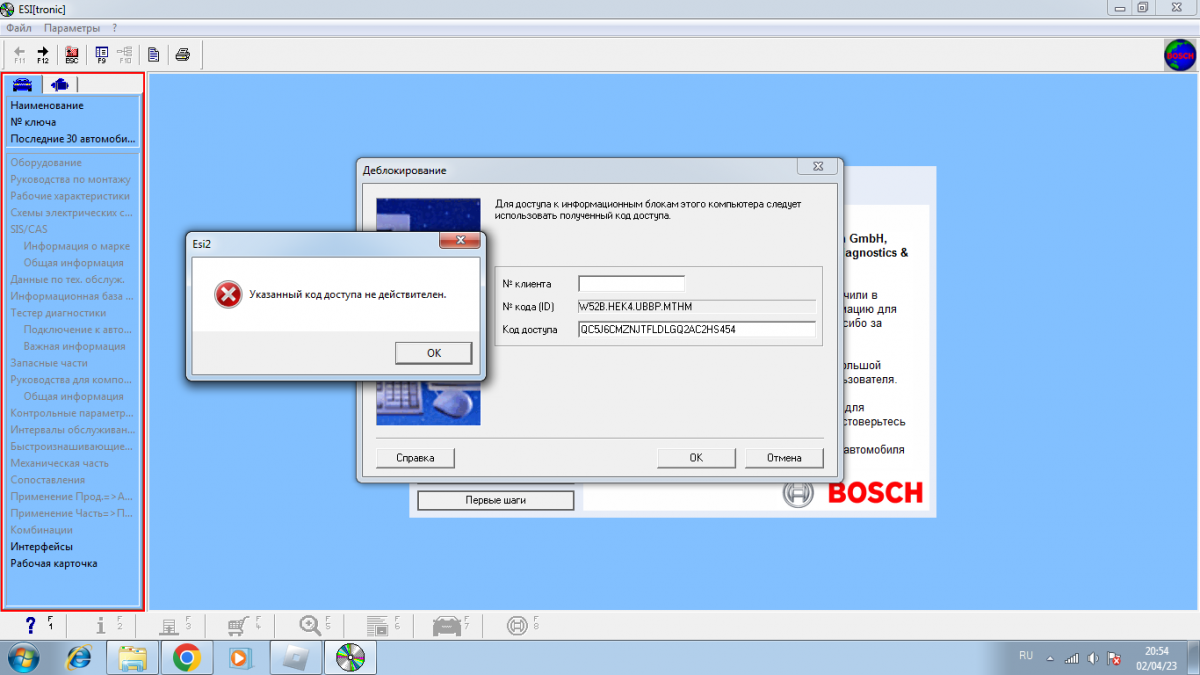
Task: Open Internet Explorer from the taskbar
Action: pyautogui.click(x=80, y=657)
